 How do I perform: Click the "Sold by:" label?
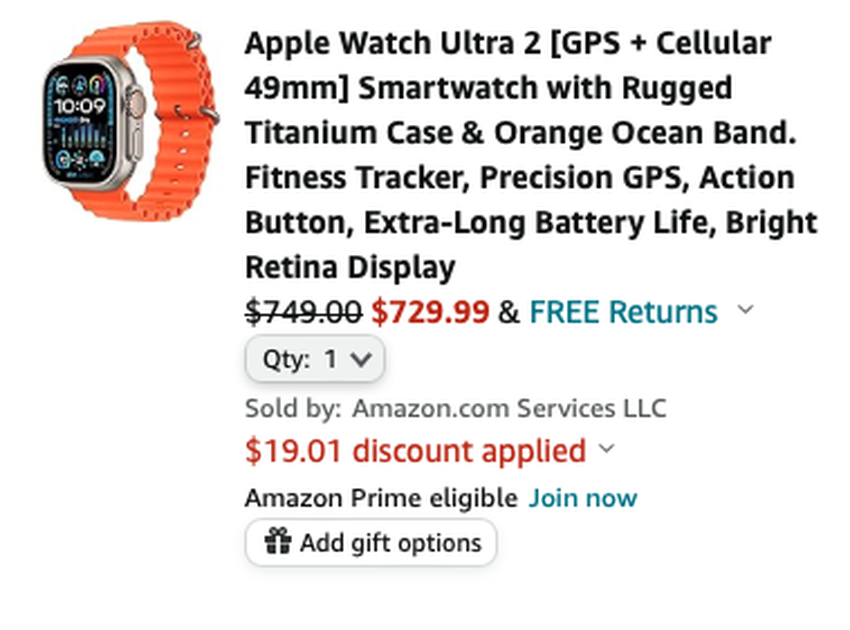293,409
